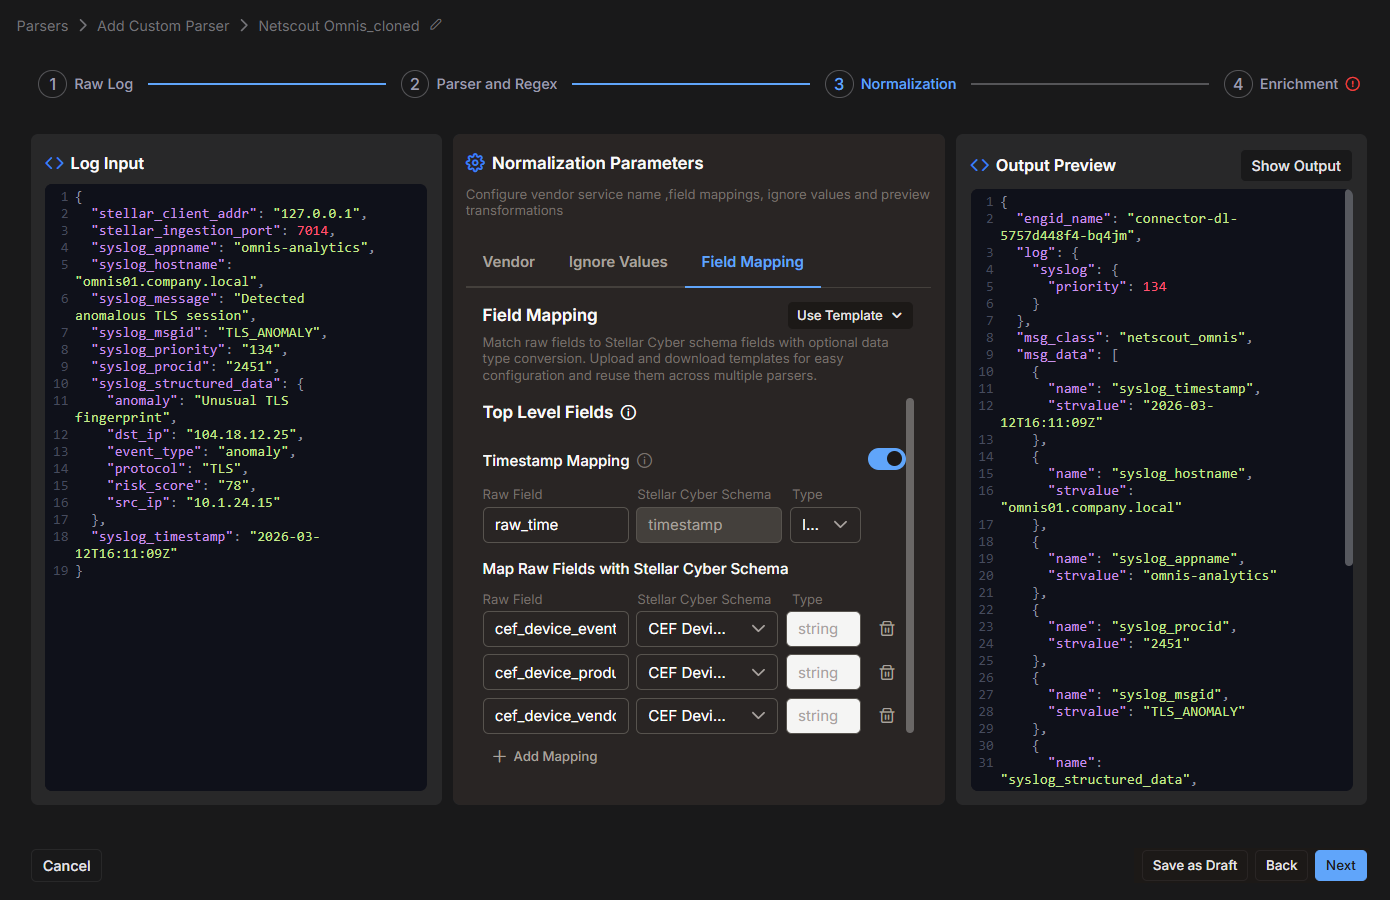
Task: Click the cef_device_vendor raw field input
Action: 555,716
